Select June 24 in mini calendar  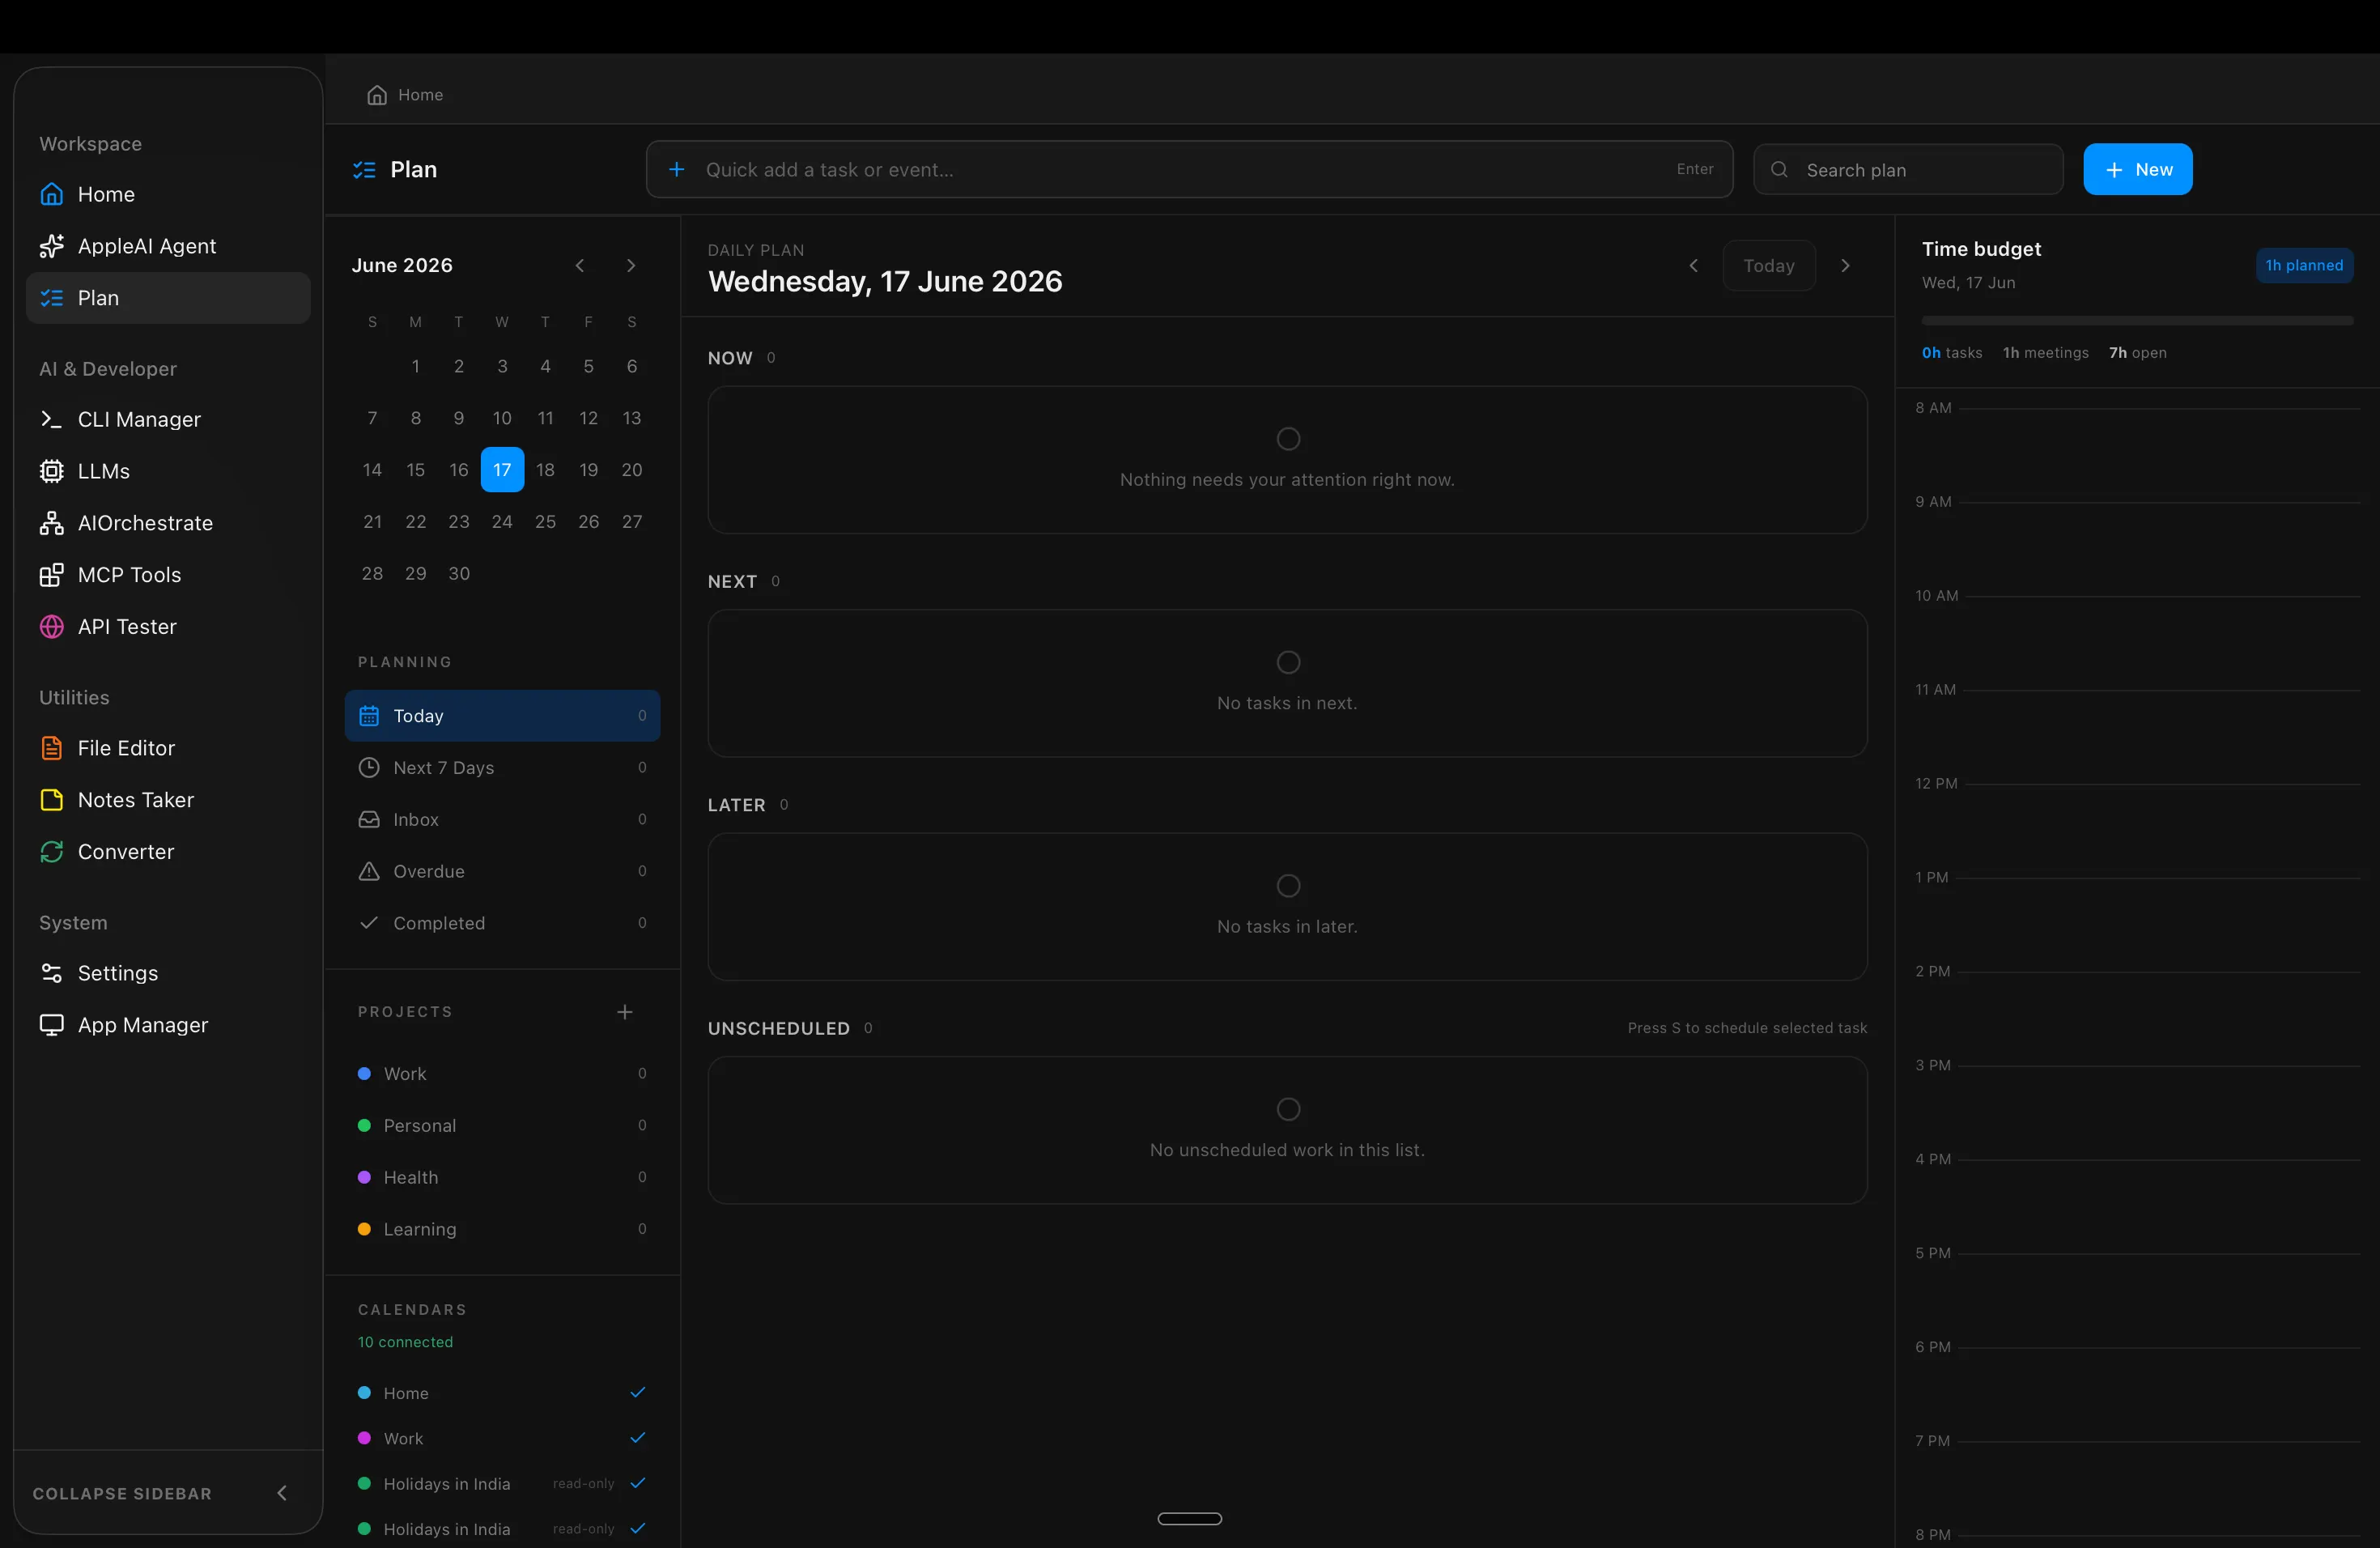[502, 522]
